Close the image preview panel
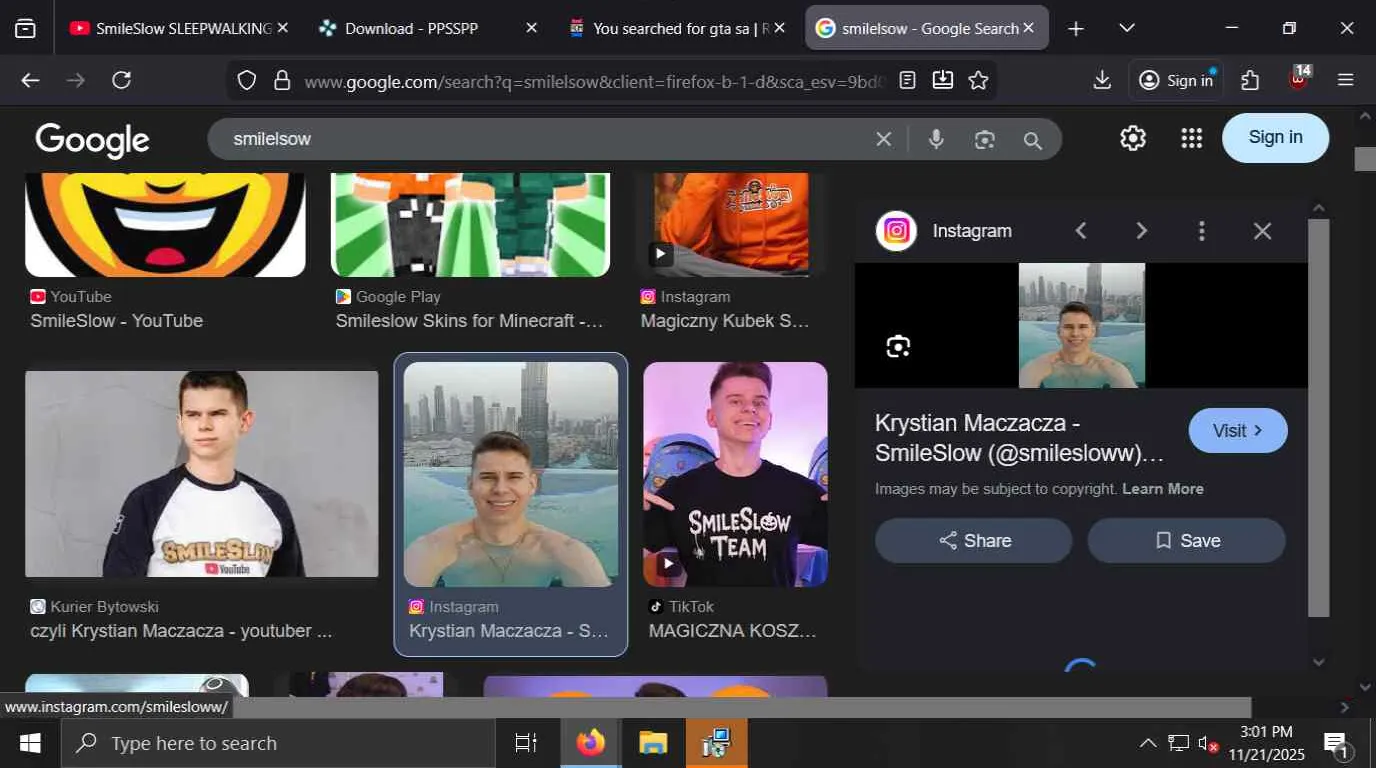 [x=1262, y=231]
